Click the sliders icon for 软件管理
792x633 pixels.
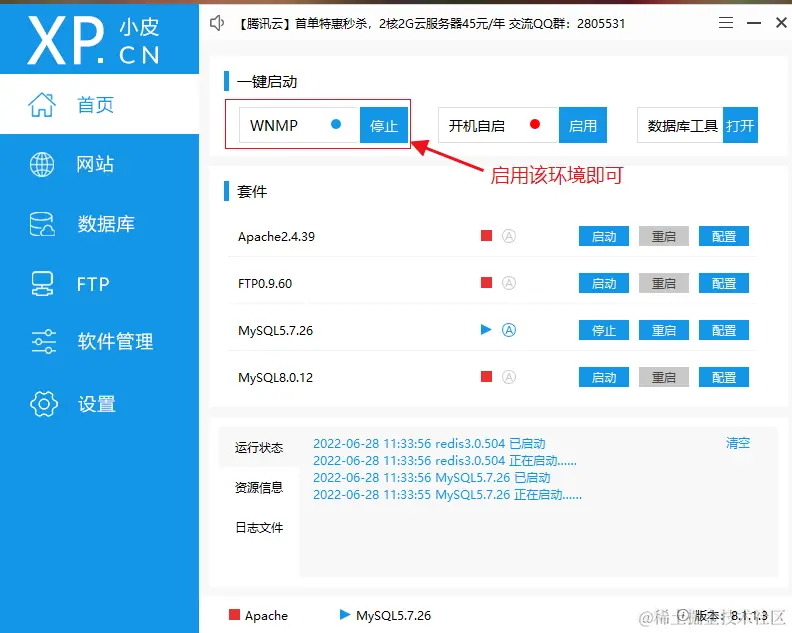coord(43,342)
